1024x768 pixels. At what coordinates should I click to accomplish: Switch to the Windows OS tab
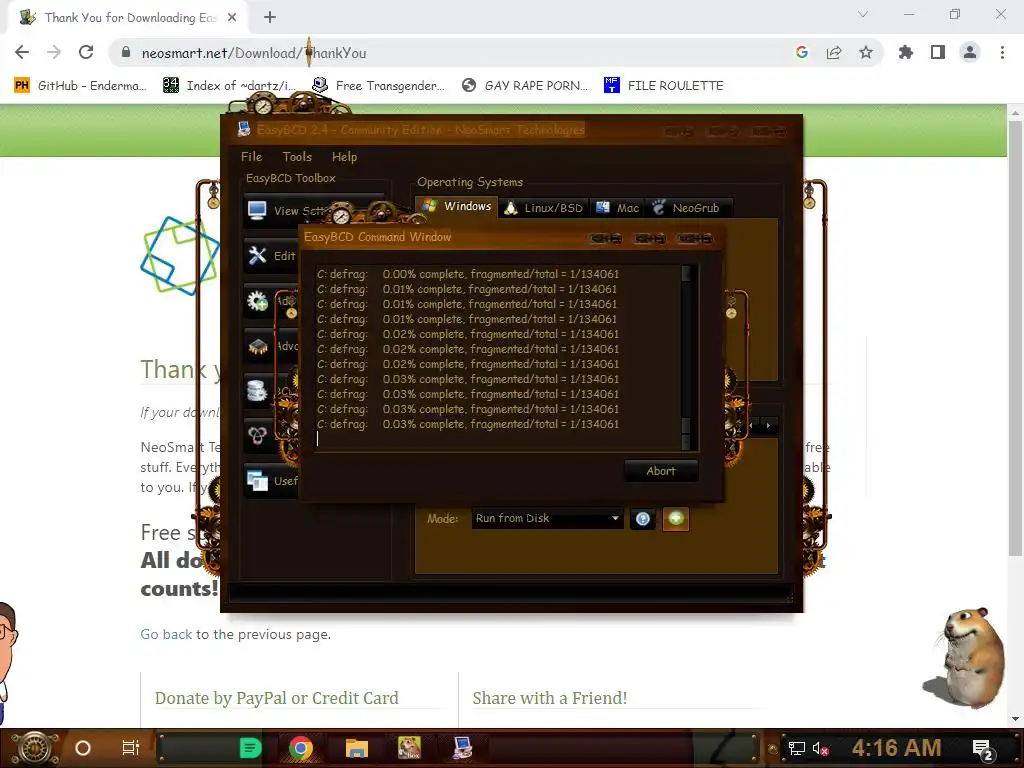coord(456,206)
